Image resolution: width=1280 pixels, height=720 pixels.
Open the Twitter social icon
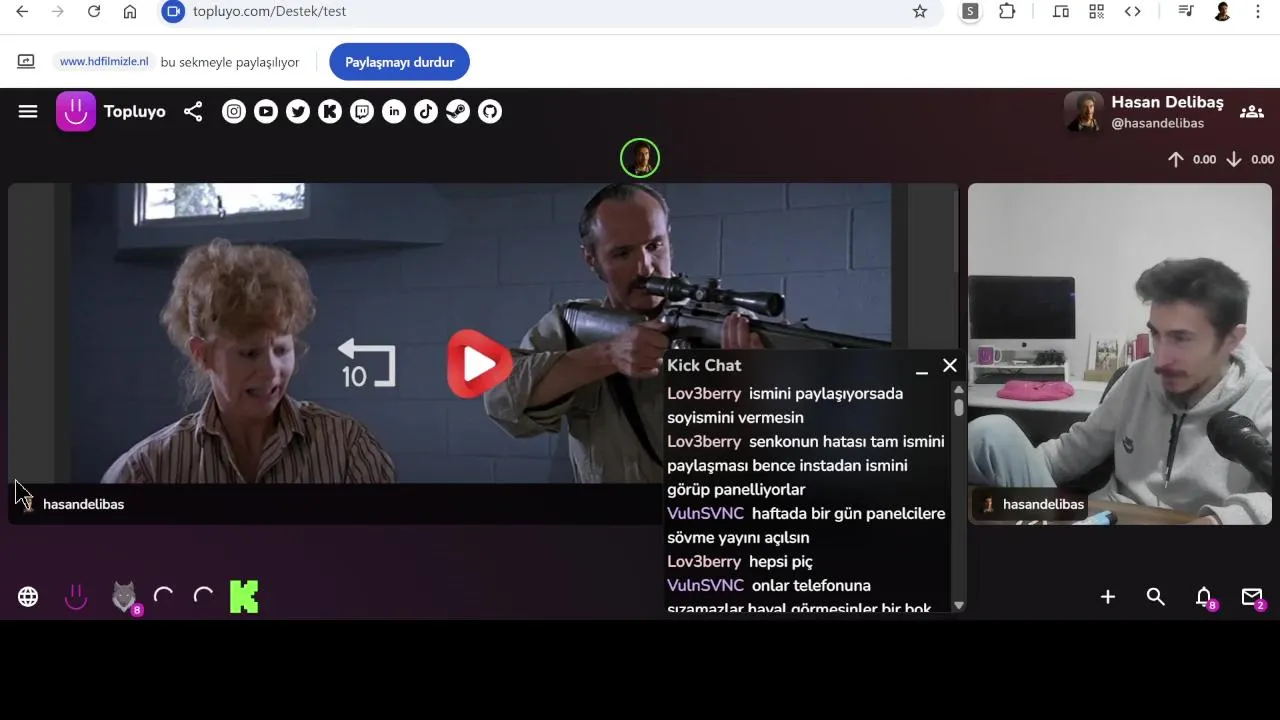click(298, 112)
